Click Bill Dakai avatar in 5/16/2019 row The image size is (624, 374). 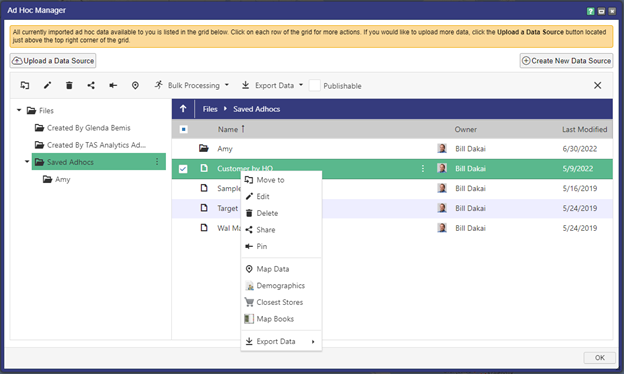tap(442, 188)
